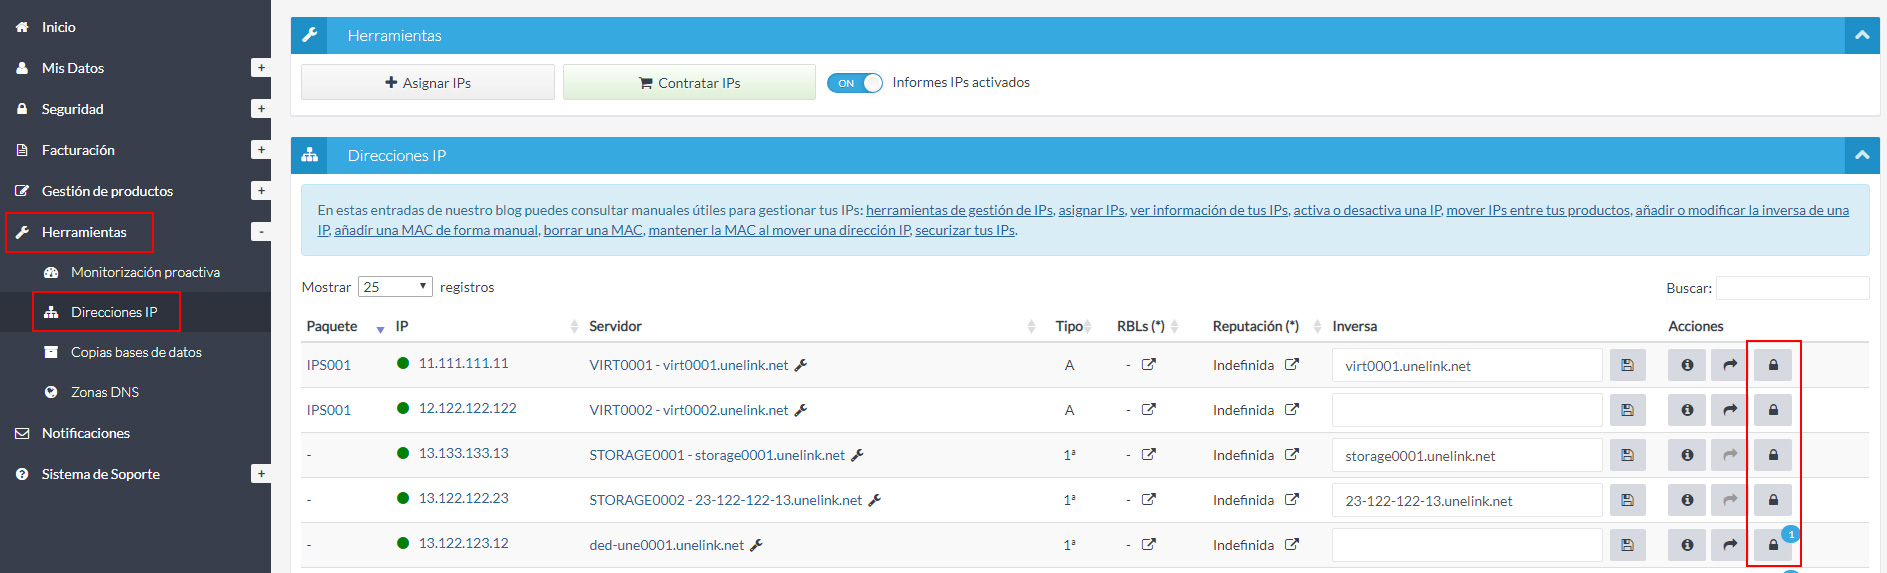1887x573 pixels.
Task: Open Zonas DNS in sidebar
Action: pyautogui.click(x=104, y=392)
